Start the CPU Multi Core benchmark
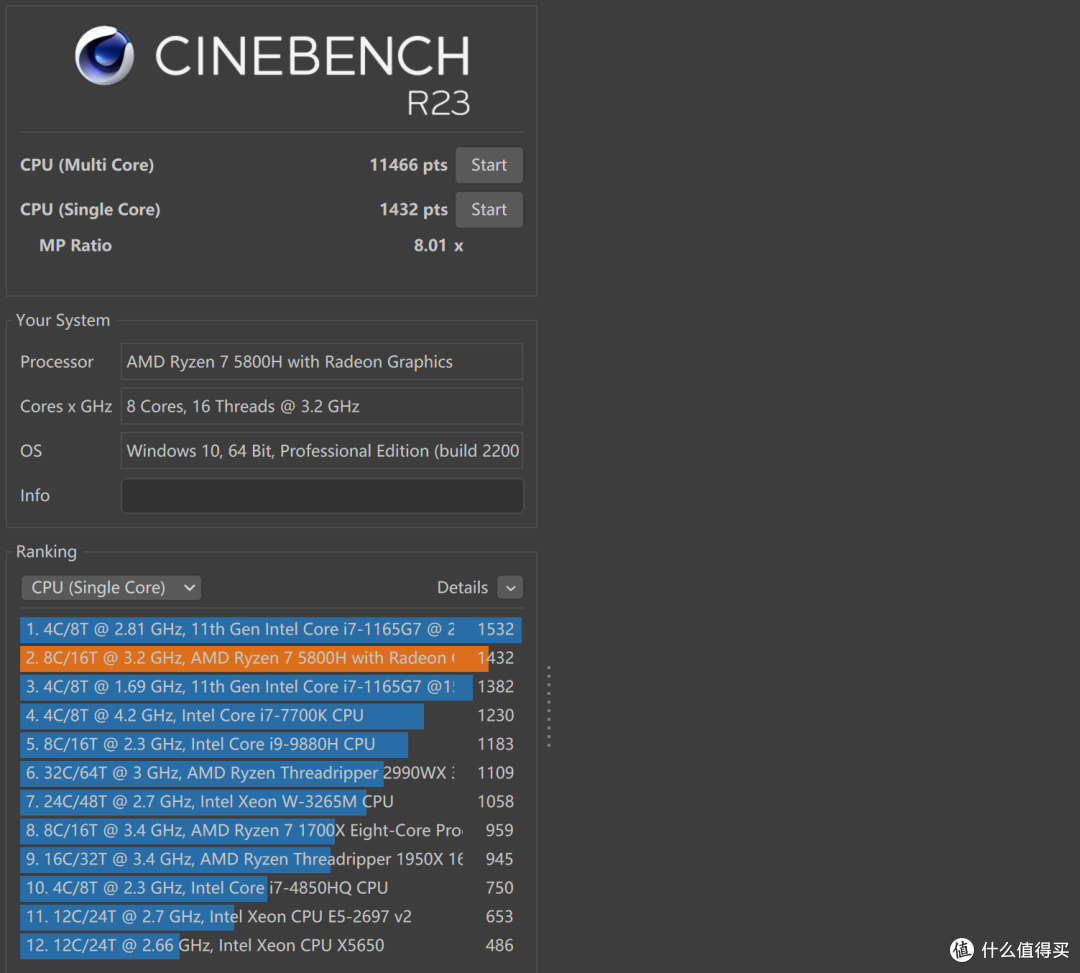The height and width of the screenshot is (973, 1080). pos(488,165)
